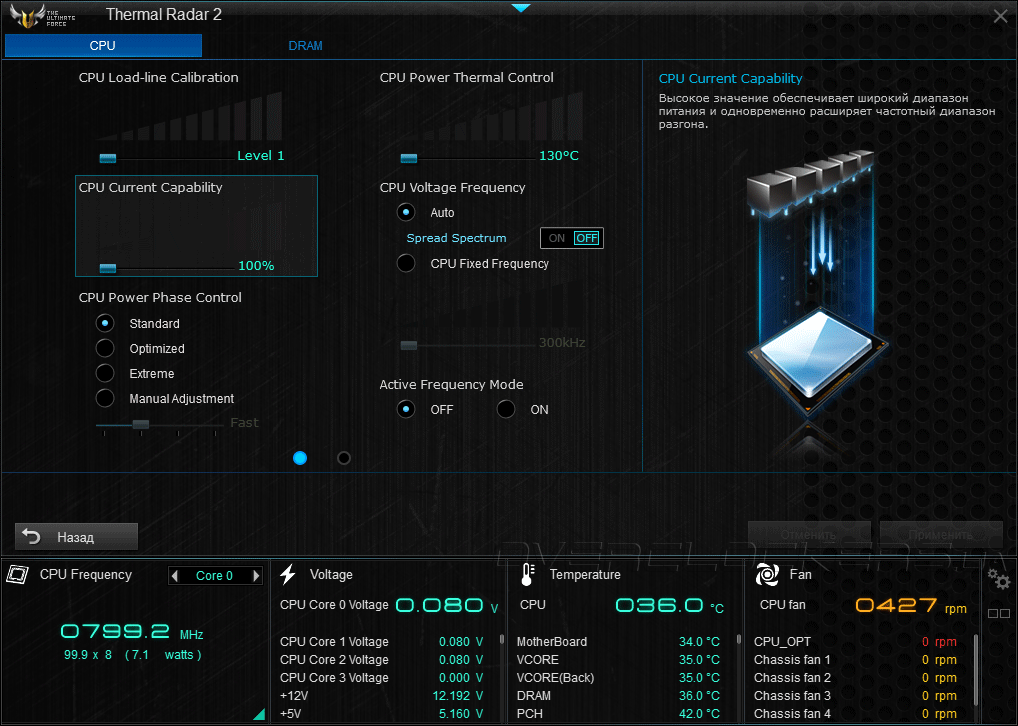Click the 300kHz fixed frequency slider handle

(409, 345)
